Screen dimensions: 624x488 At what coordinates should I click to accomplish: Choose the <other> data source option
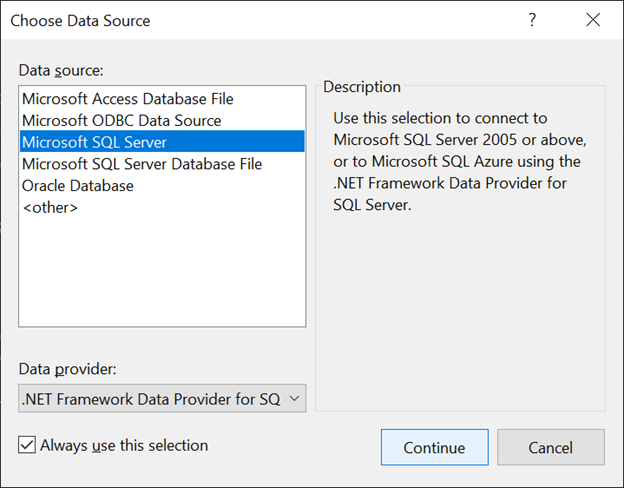pyautogui.click(x=50, y=207)
